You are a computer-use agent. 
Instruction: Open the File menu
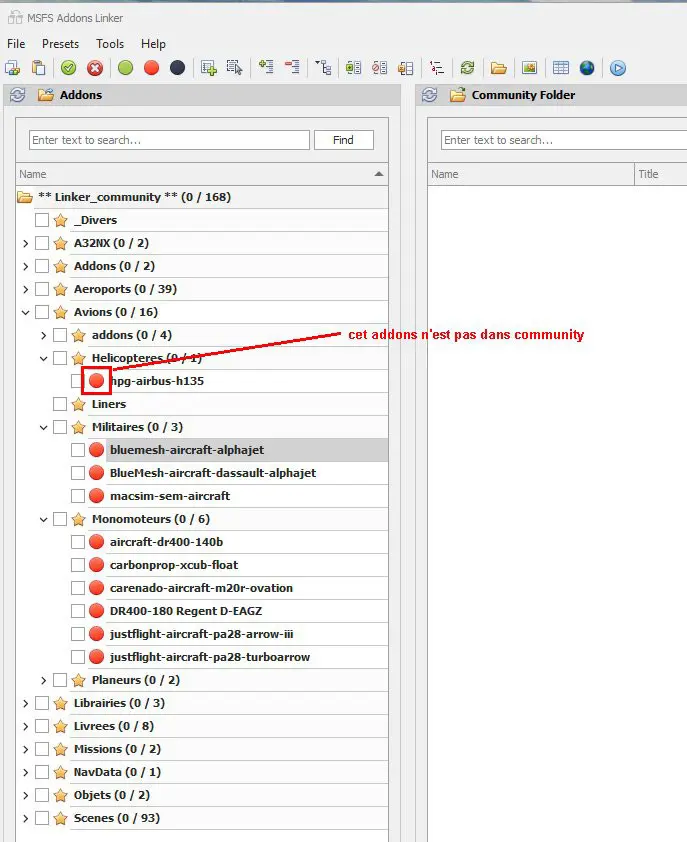[x=16, y=43]
